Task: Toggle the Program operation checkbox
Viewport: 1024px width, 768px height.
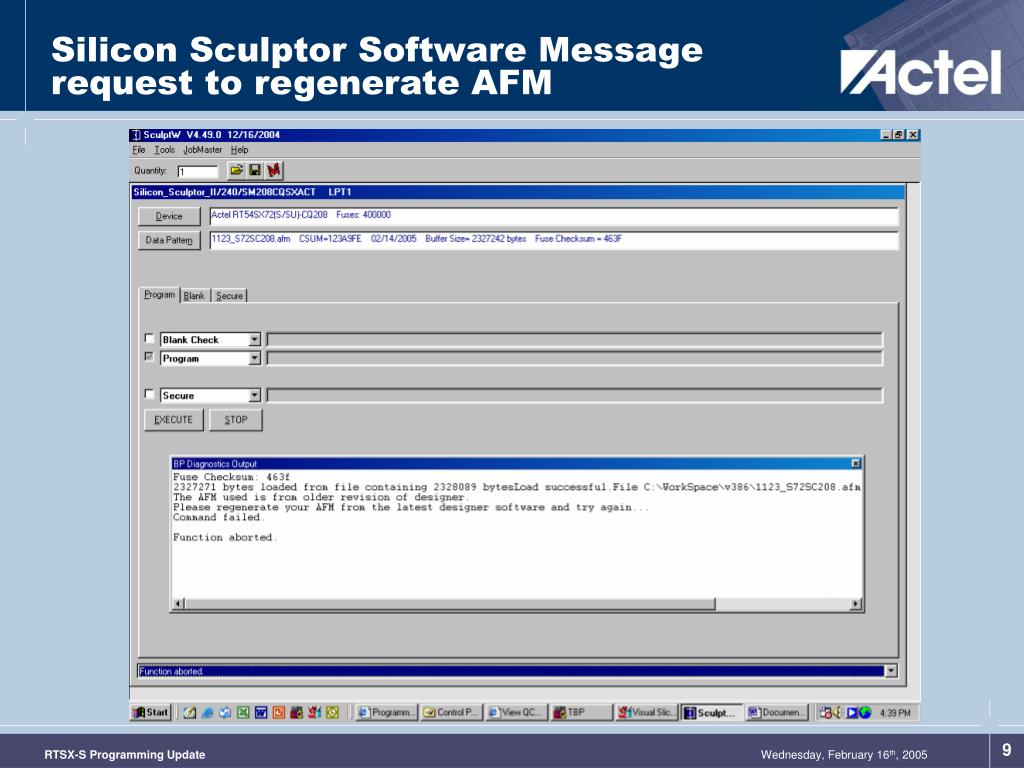Action: tap(149, 357)
